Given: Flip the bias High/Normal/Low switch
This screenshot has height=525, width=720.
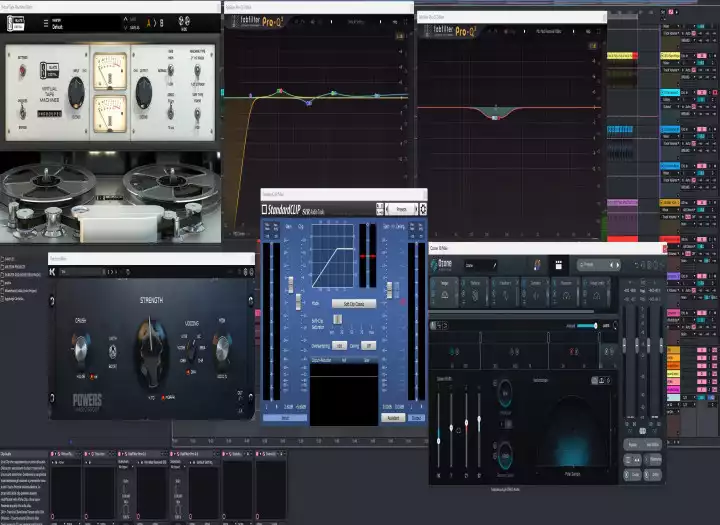Looking at the screenshot, I should 170,70.
